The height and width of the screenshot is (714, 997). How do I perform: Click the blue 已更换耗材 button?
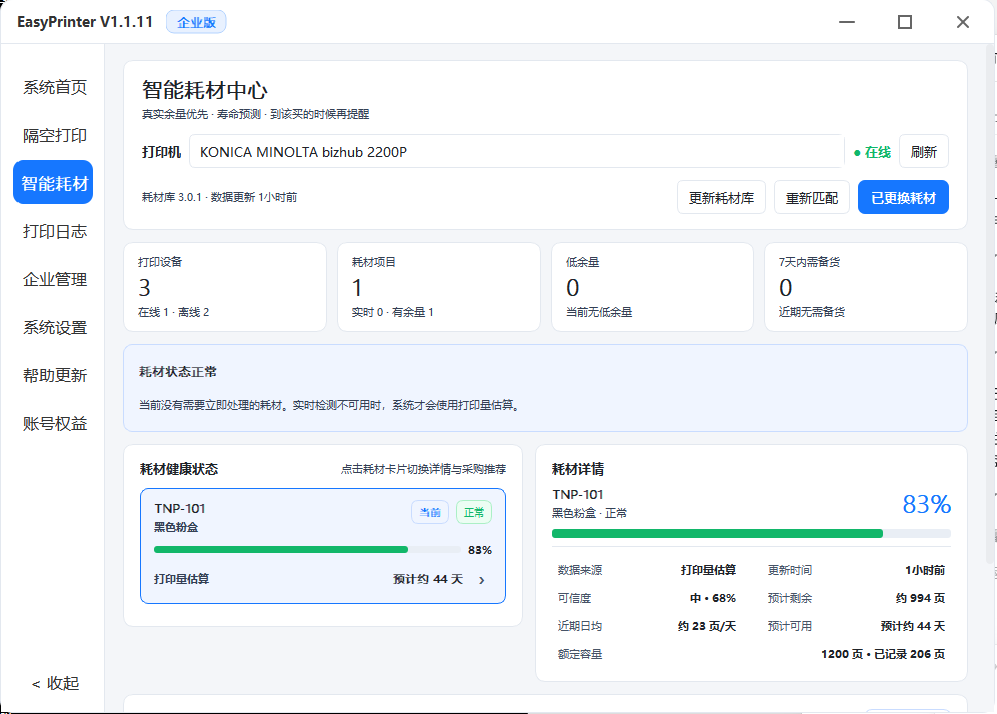click(x=903, y=198)
